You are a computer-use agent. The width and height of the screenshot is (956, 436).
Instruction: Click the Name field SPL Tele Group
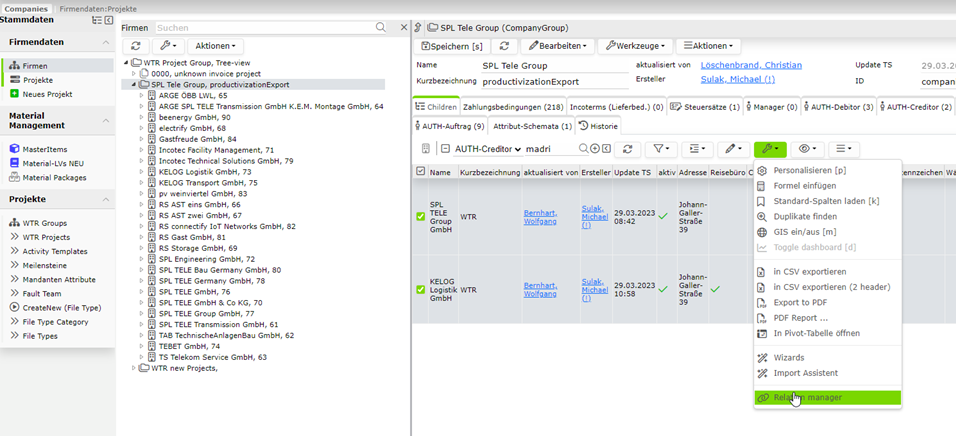(554, 66)
